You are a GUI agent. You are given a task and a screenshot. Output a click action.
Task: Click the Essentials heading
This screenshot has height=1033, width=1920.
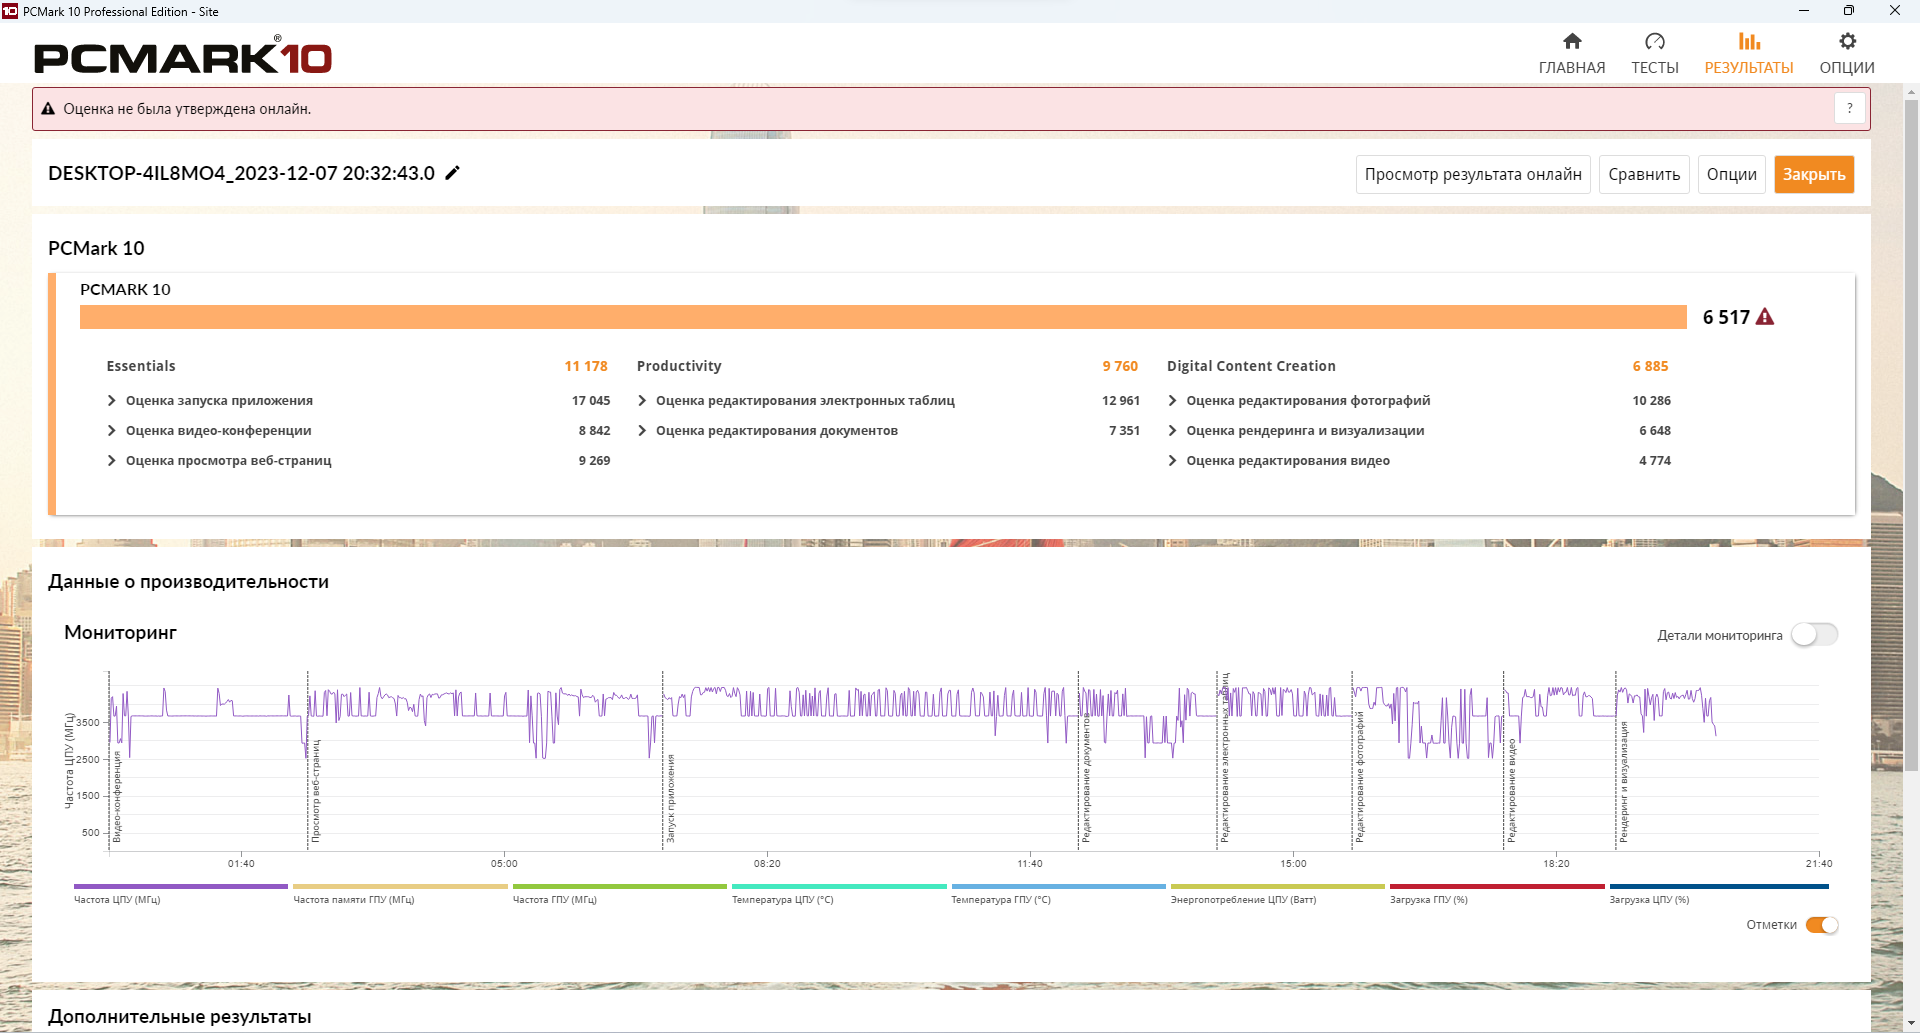click(x=141, y=366)
